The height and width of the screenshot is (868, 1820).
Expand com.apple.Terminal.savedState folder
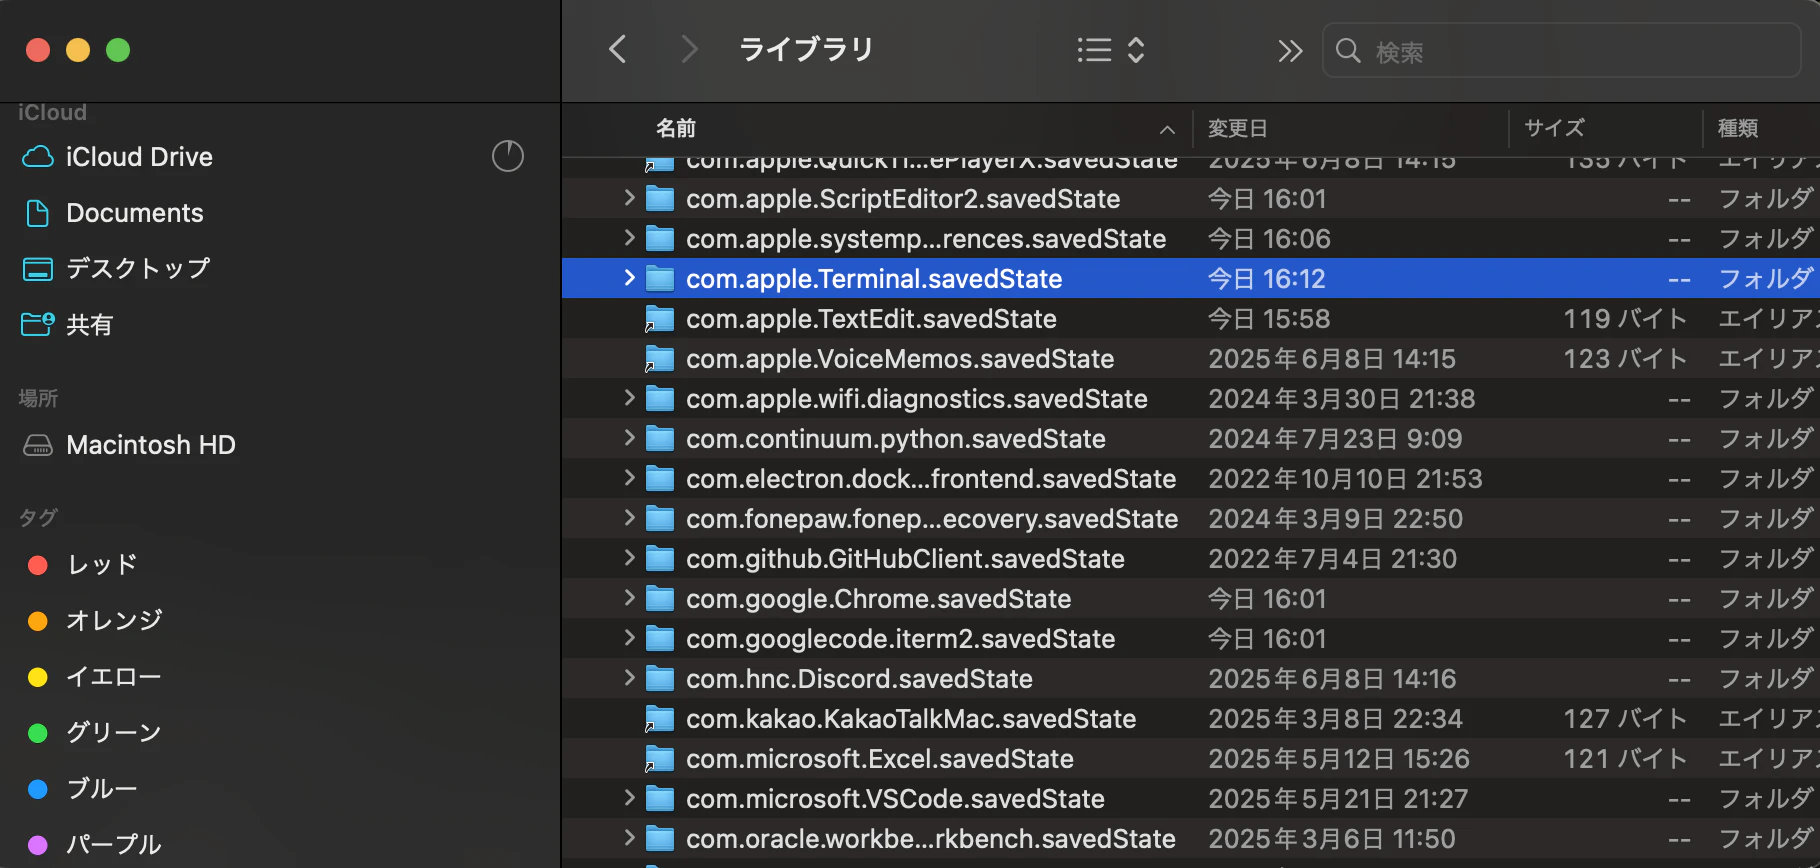pos(629,278)
